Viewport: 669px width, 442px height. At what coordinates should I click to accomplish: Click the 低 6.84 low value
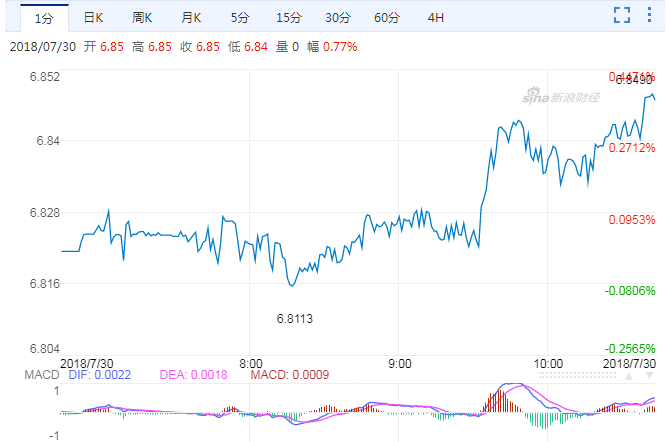point(248,47)
